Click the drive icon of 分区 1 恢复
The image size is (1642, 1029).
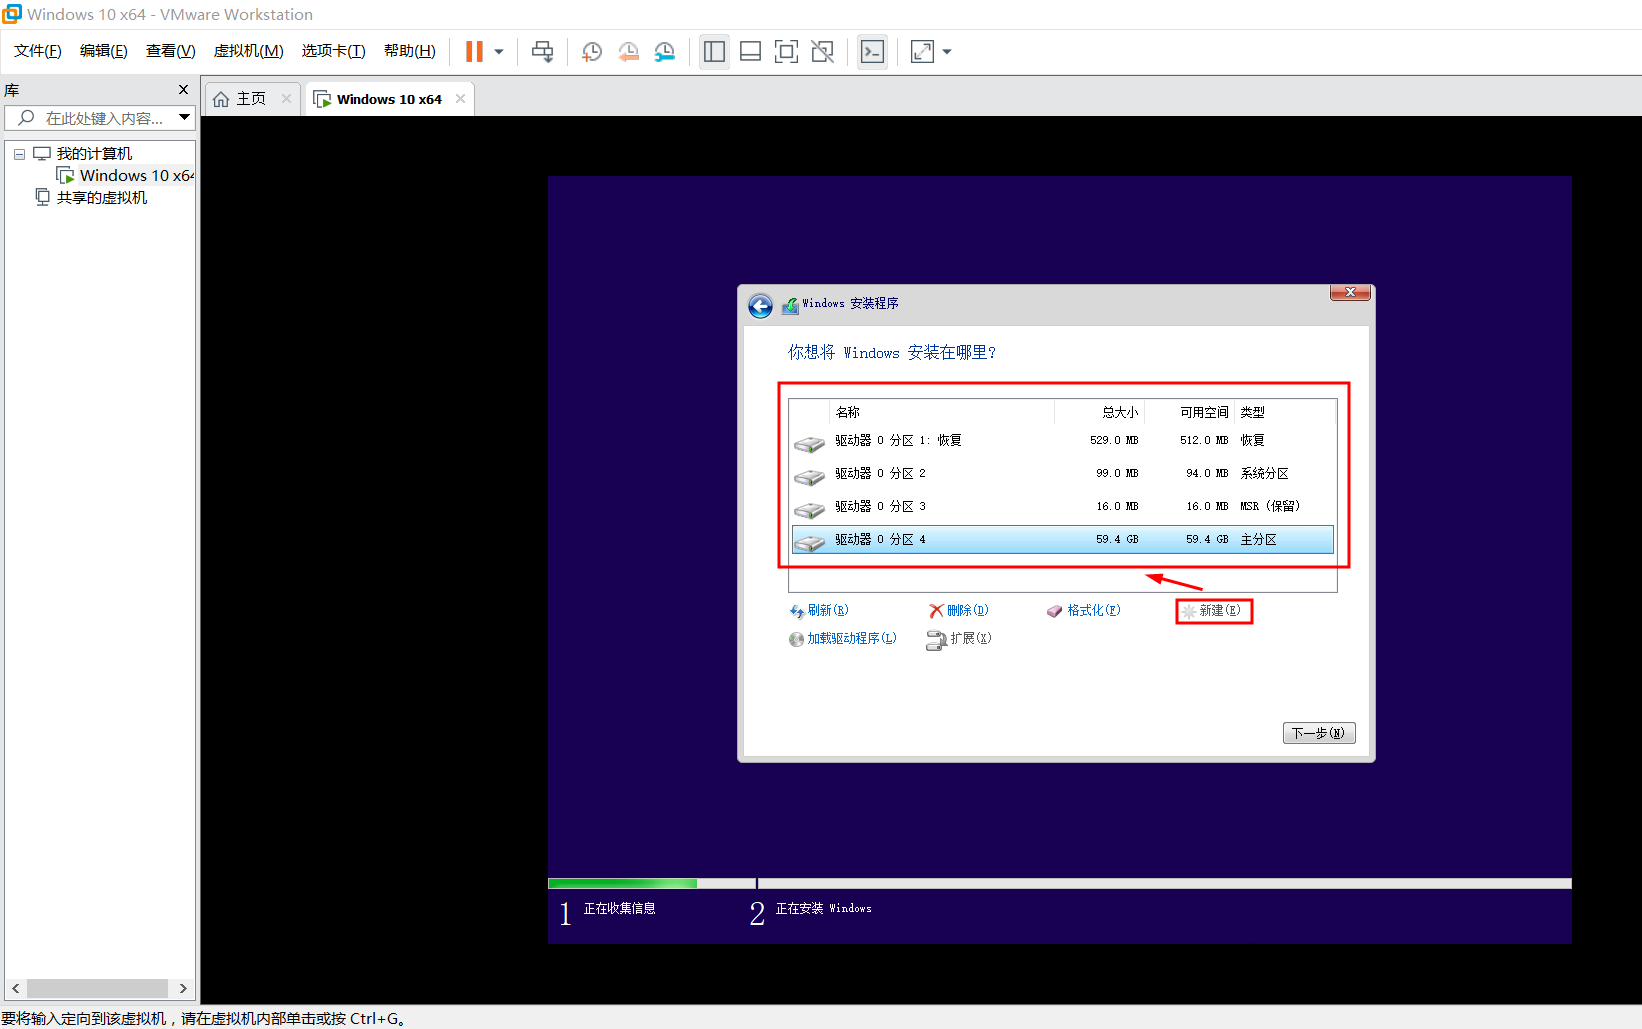[809, 442]
